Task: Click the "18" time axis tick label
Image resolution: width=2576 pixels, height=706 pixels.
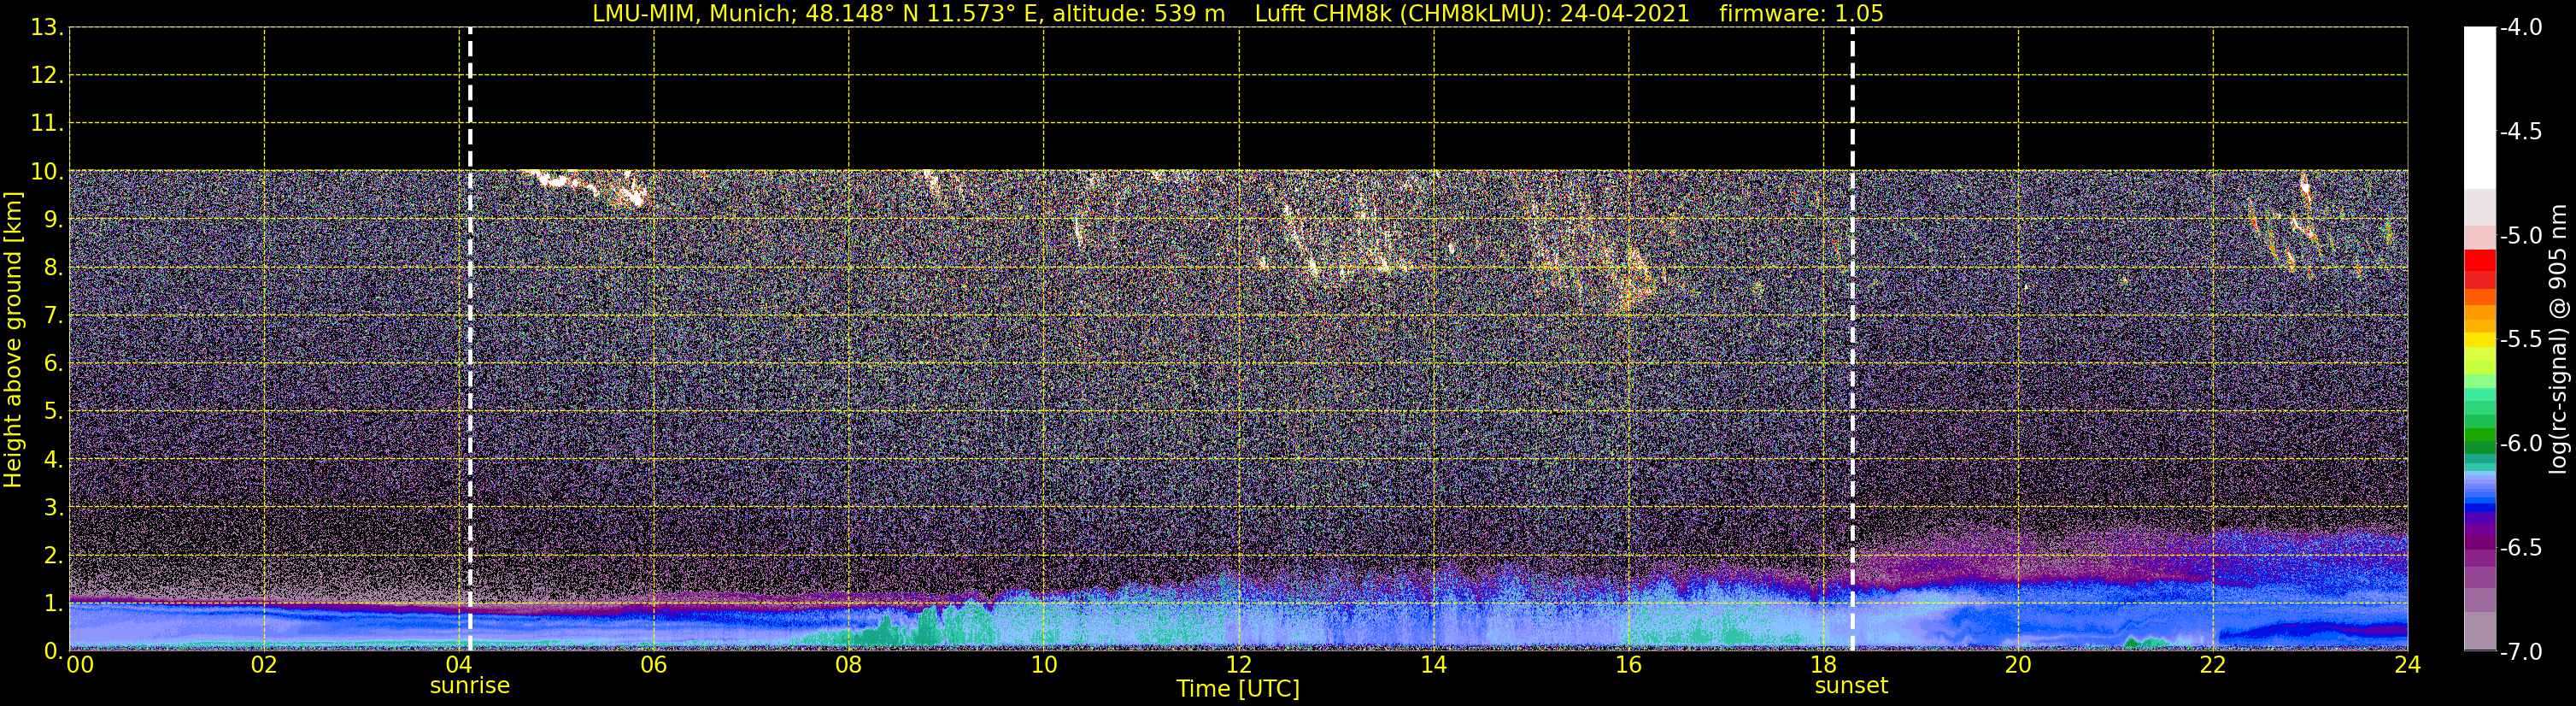Action: point(1824,665)
